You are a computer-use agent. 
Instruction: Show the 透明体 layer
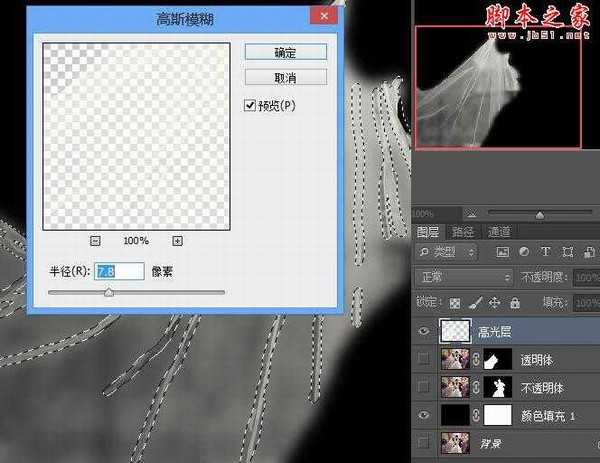tap(424, 357)
